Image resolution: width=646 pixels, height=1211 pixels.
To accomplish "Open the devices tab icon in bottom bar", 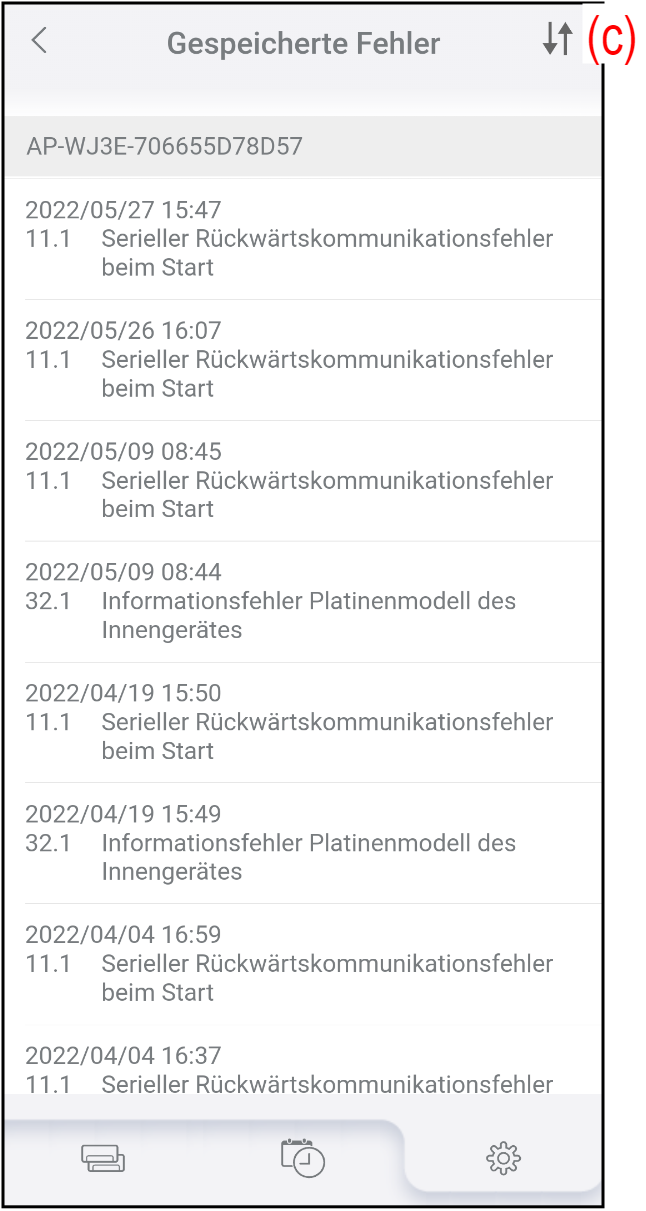I will point(103,1158).
